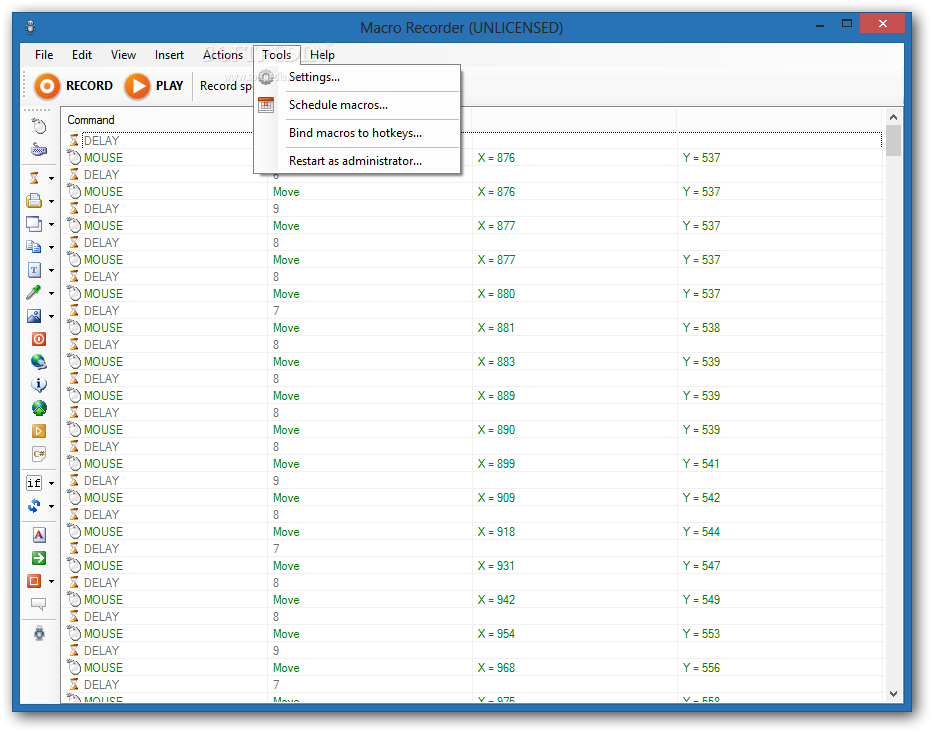Click the image picture command icon

(x=34, y=315)
